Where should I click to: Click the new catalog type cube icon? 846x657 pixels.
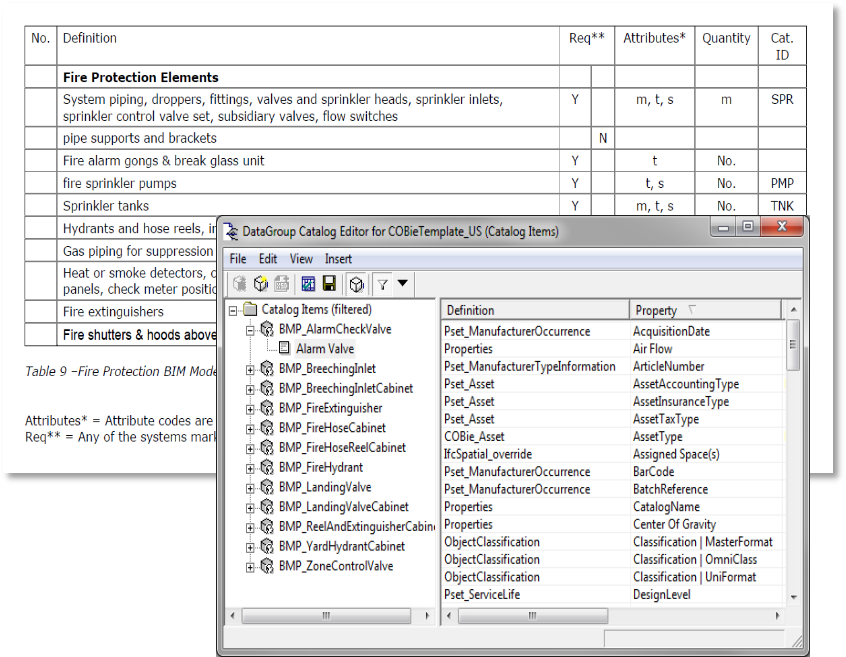pos(261,283)
